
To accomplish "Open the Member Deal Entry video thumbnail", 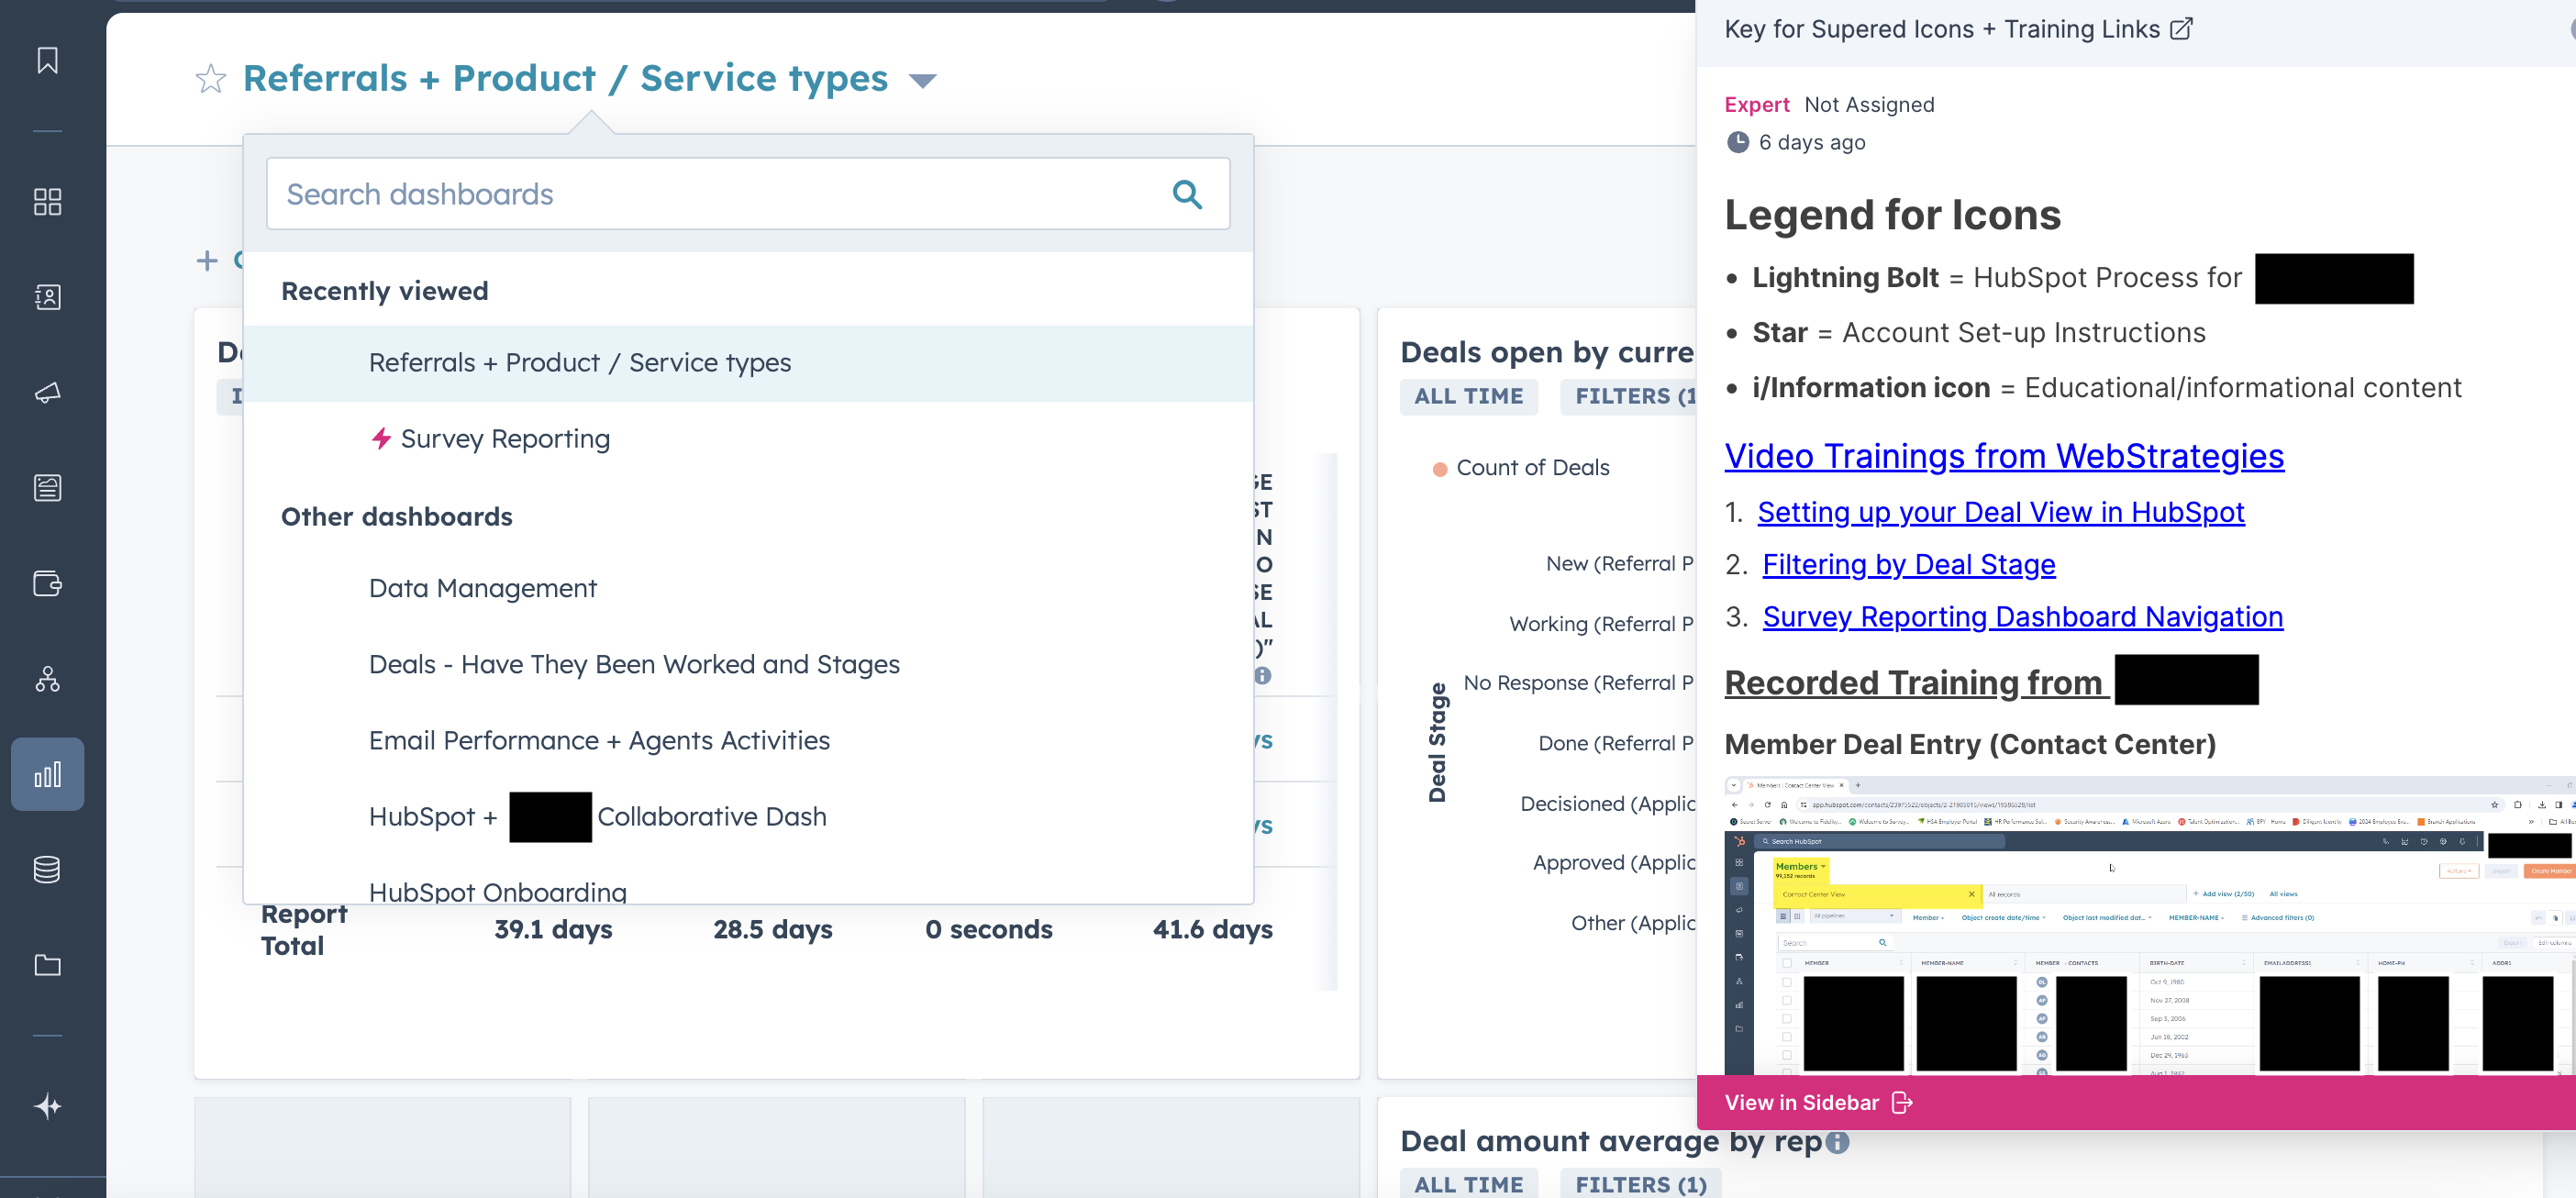I will pos(2150,925).
